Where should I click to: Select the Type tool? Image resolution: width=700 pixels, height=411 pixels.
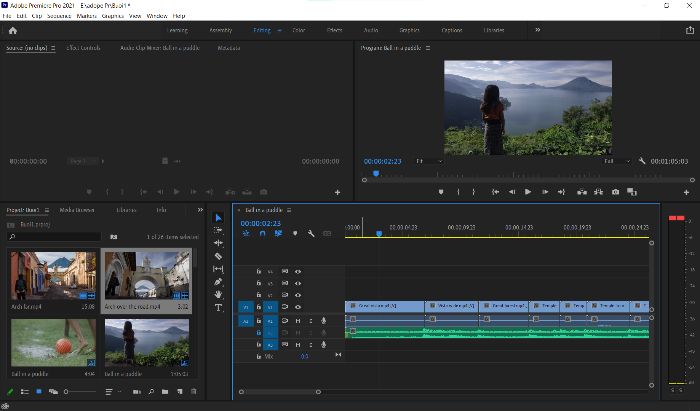pos(218,307)
